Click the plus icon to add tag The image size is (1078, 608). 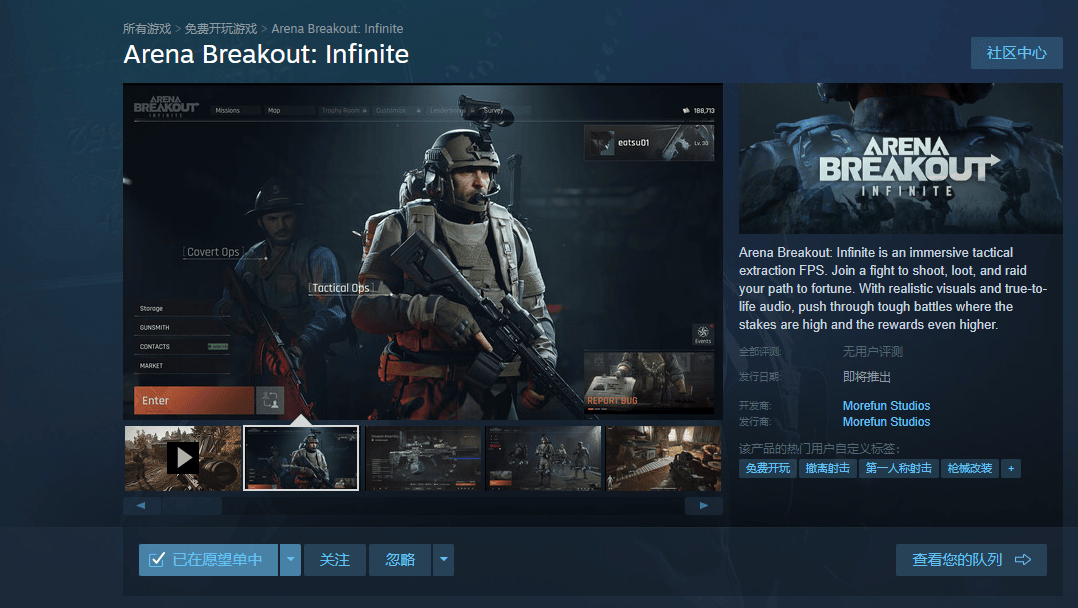tap(1011, 468)
